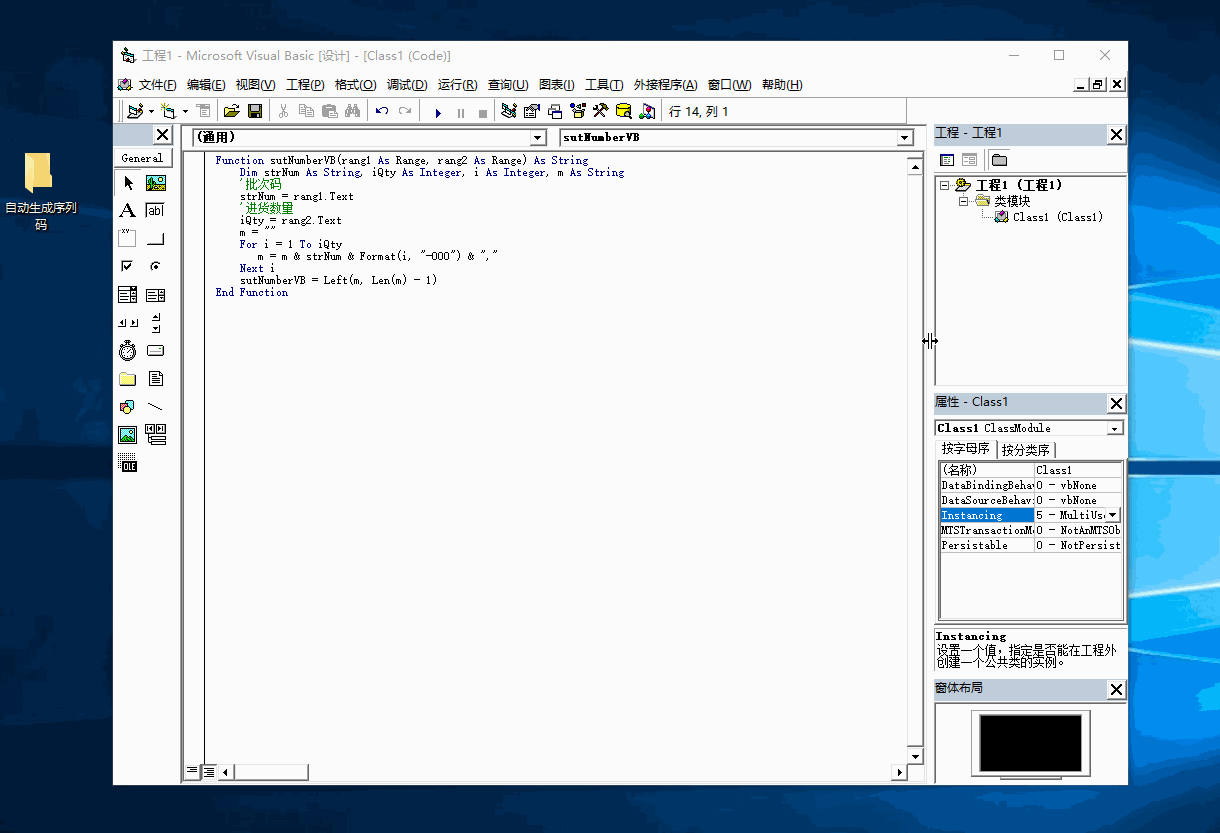Select the OptionButton control in the toolbox
Screen dimensions: 1220x833
click(x=156, y=266)
